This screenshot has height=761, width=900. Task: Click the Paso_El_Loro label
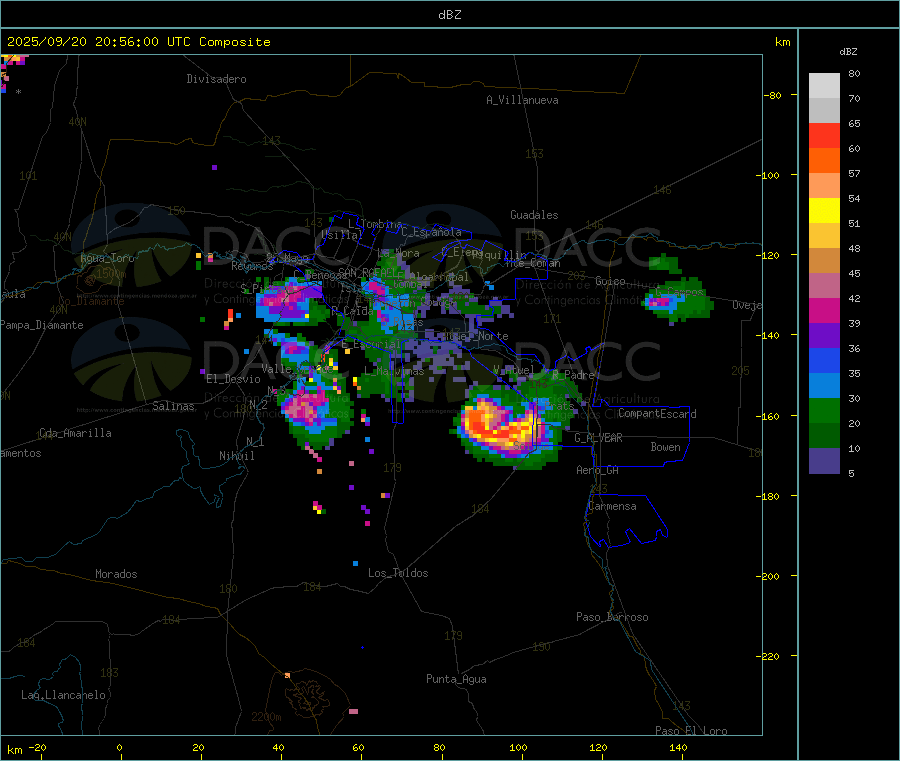click(691, 731)
